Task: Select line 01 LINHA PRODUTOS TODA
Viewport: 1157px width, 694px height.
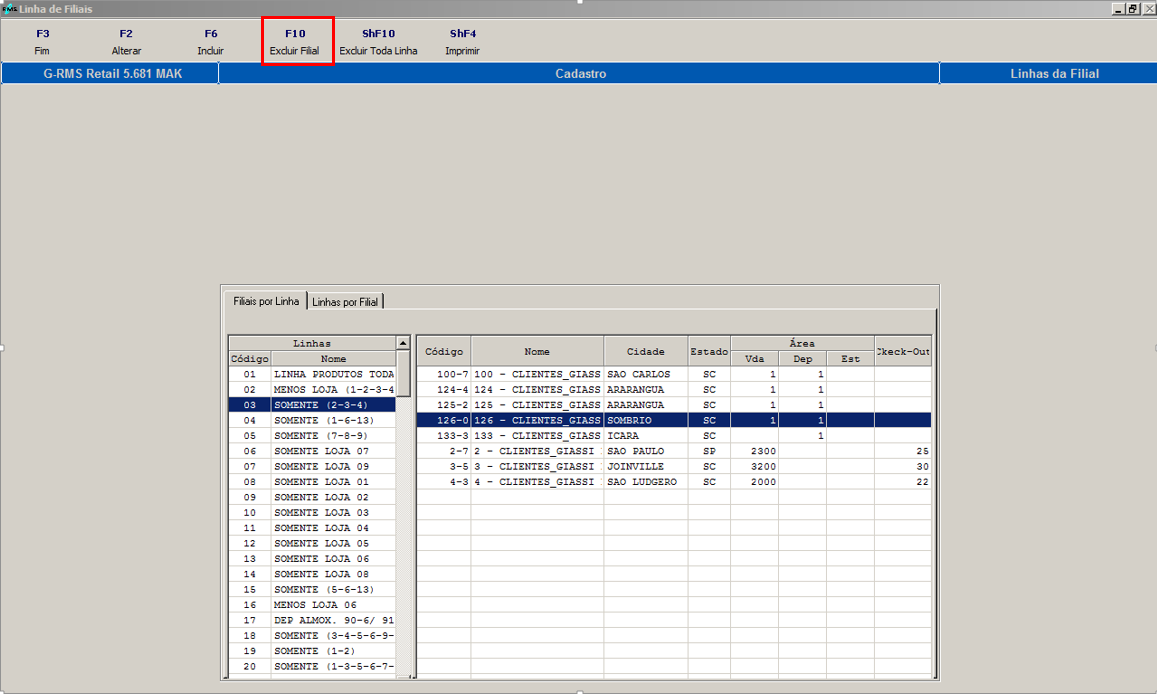Action: pyautogui.click(x=312, y=374)
